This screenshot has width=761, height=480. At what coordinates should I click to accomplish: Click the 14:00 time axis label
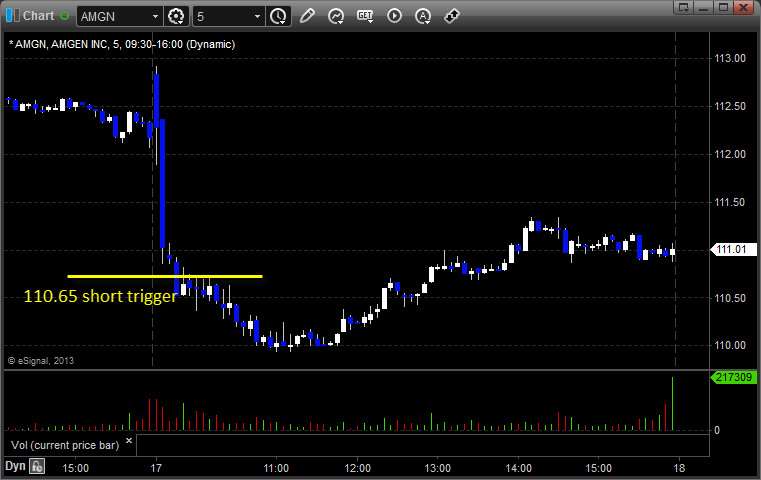pyautogui.click(x=518, y=468)
